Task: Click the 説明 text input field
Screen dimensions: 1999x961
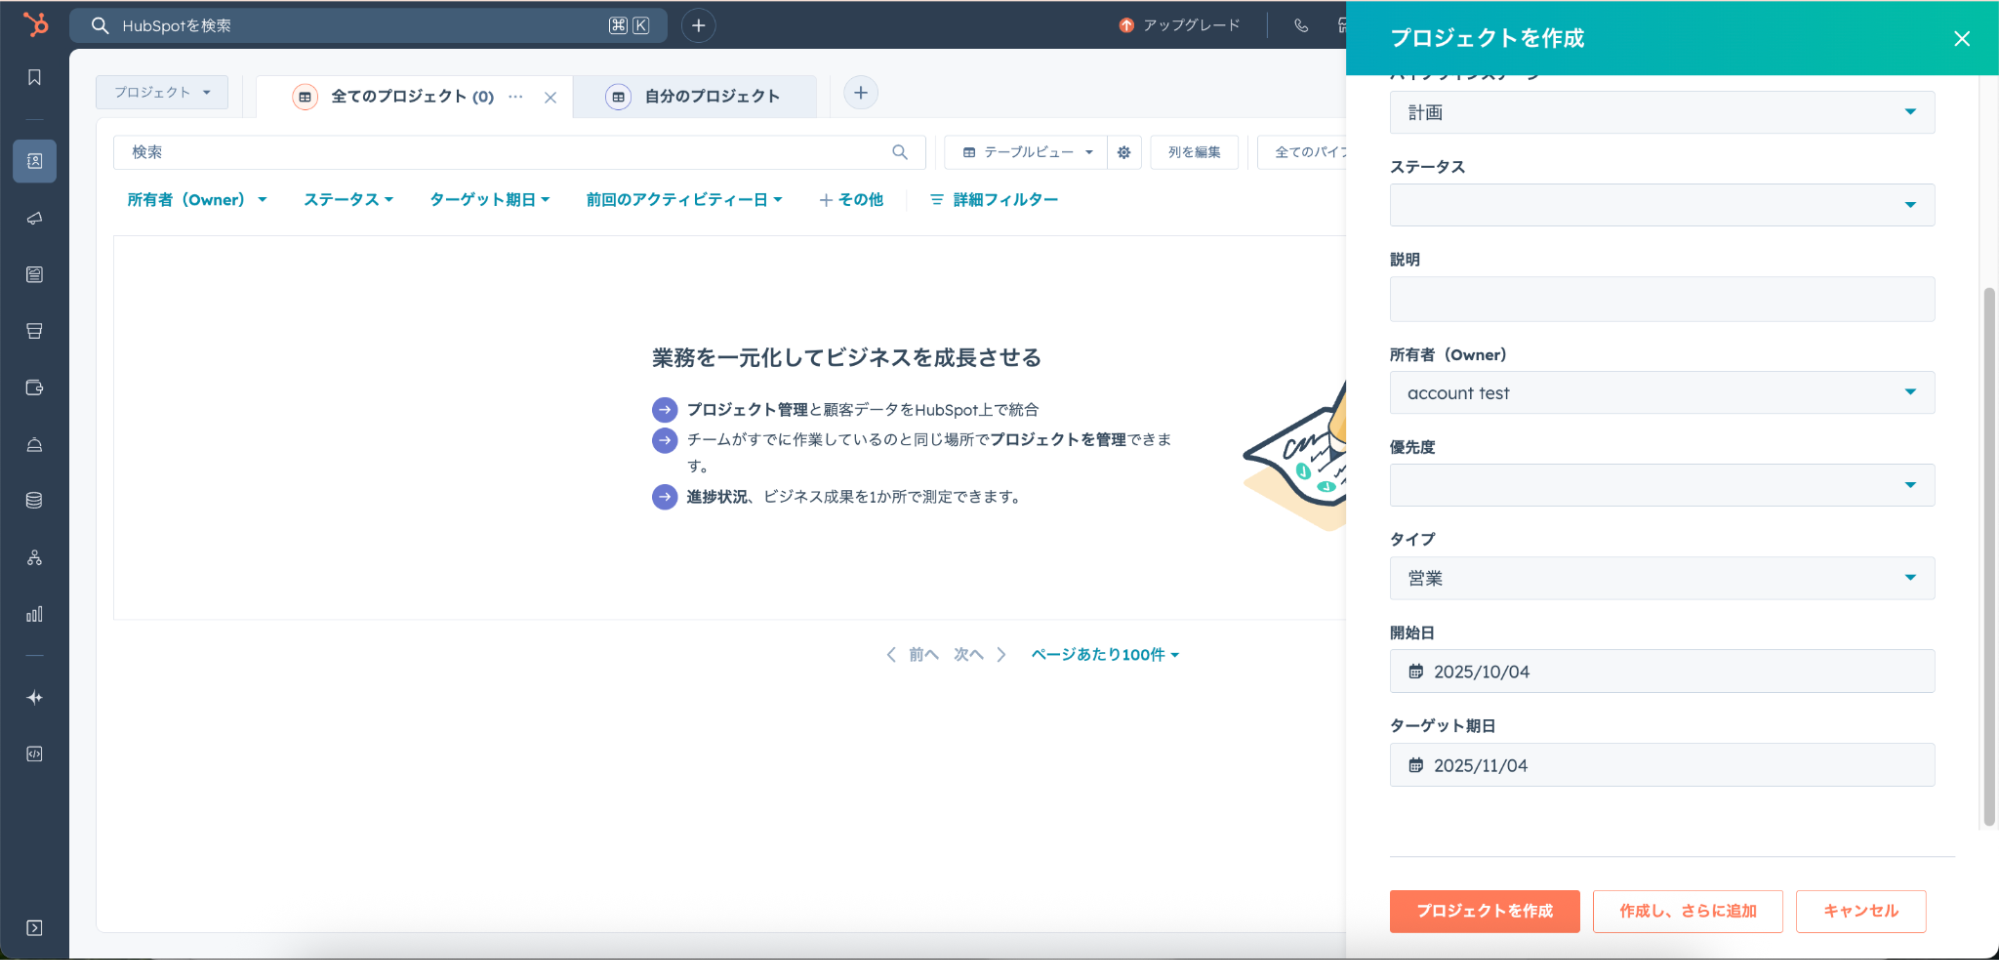Action: (1661, 300)
